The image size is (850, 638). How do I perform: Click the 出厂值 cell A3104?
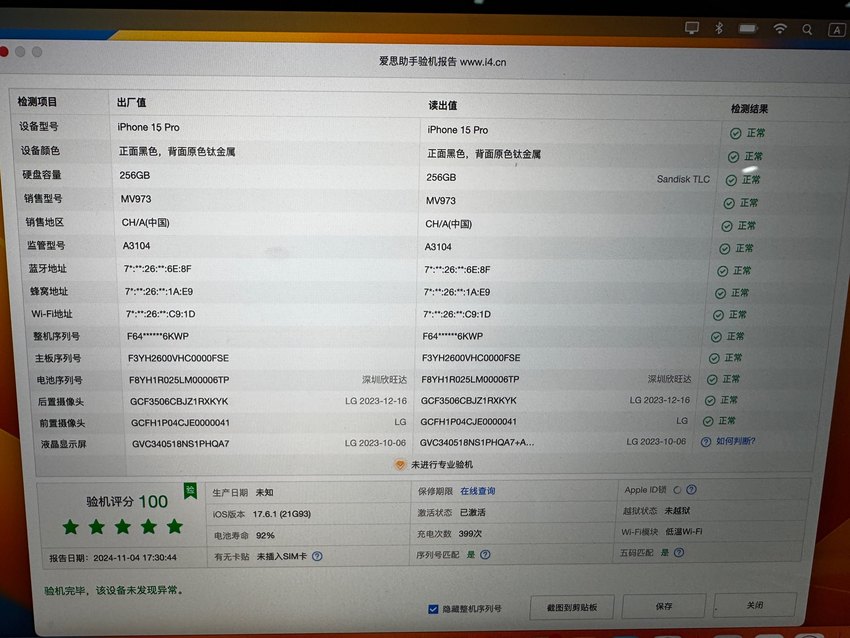[137, 246]
